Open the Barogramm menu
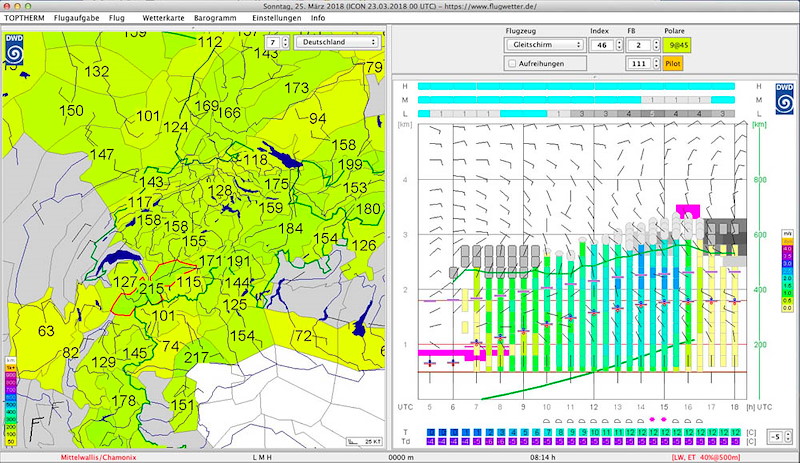The height and width of the screenshot is (463, 800). pos(215,18)
